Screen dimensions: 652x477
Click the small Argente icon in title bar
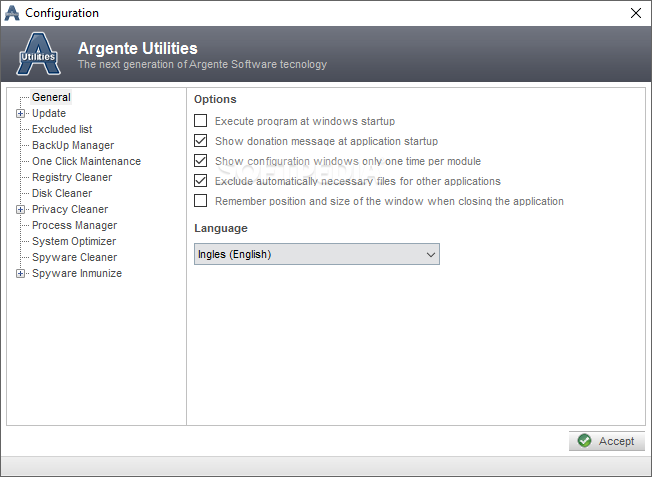(x=12, y=13)
